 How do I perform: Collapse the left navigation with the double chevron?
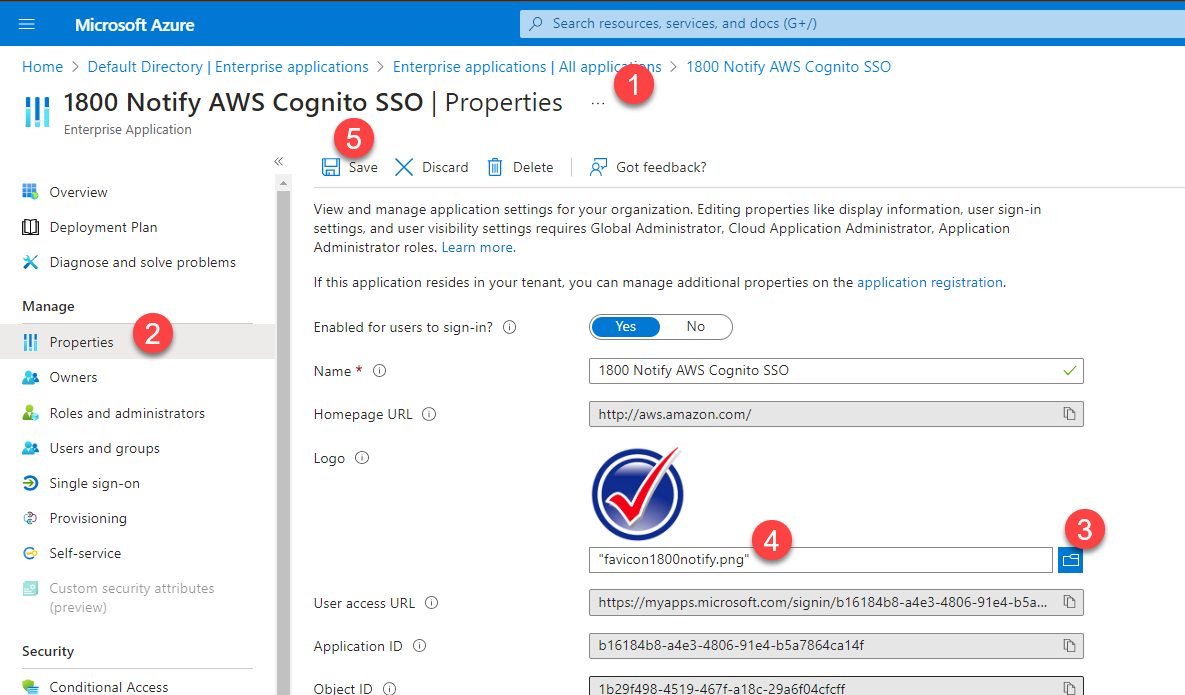[279, 161]
